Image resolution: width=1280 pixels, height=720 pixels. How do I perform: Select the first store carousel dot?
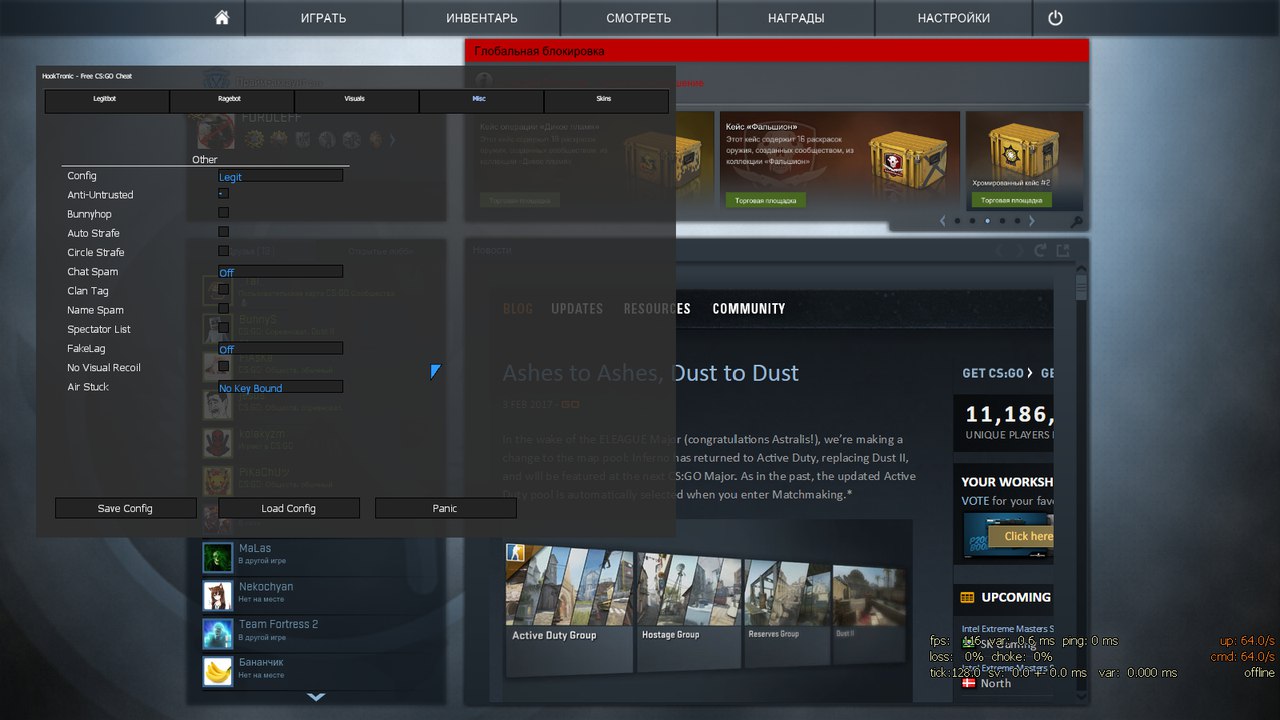click(x=957, y=221)
